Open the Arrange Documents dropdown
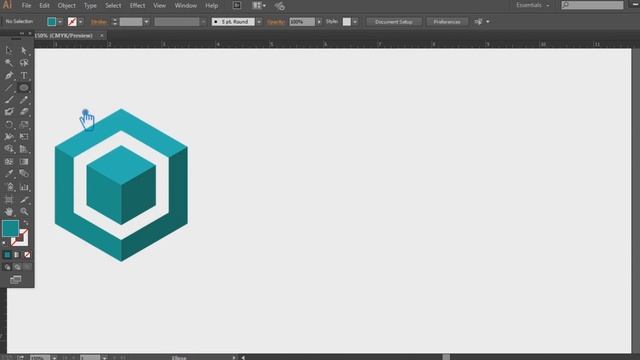Image resolution: width=640 pixels, height=360 pixels. coord(259,5)
